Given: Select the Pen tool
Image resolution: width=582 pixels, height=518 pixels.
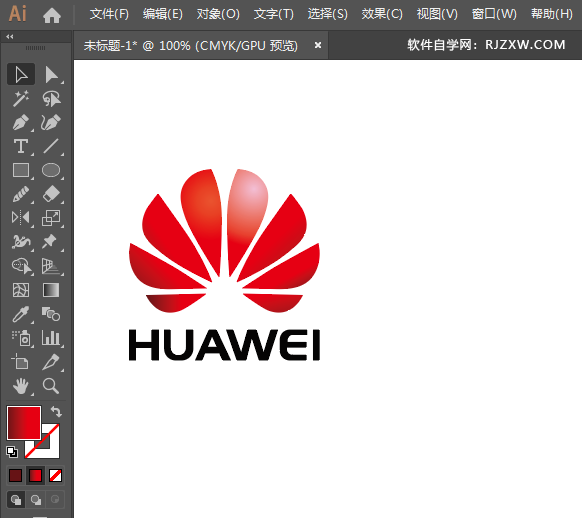Looking at the screenshot, I should click(21, 122).
